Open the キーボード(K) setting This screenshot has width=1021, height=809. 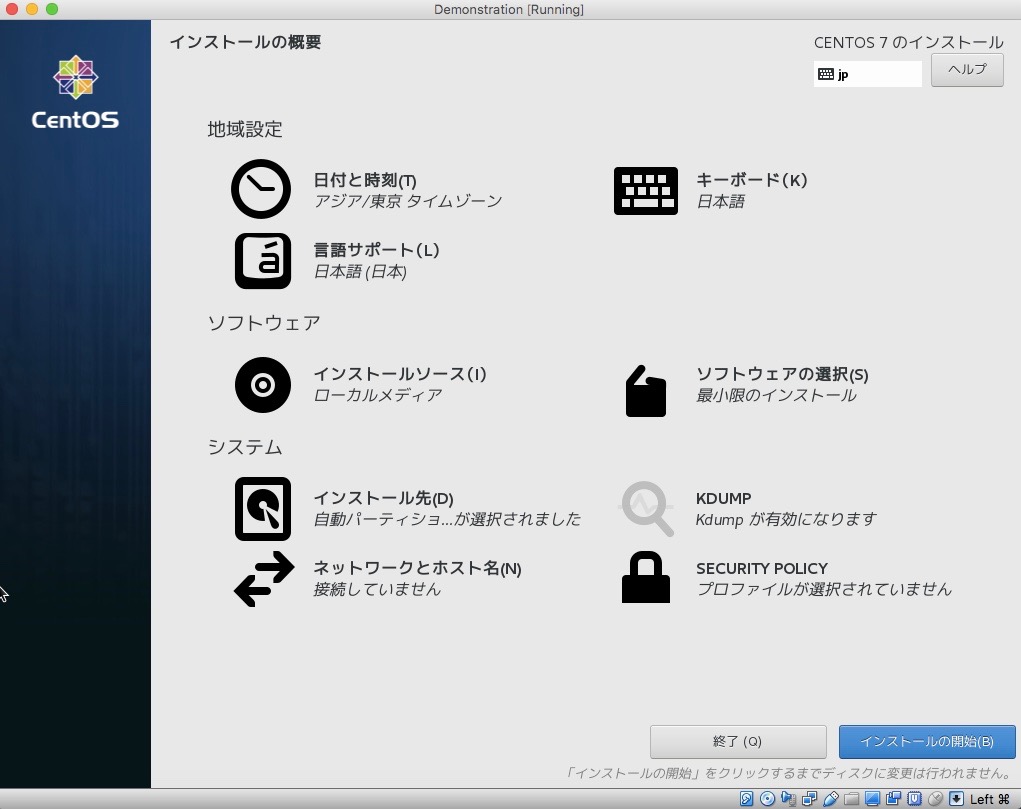coord(751,180)
